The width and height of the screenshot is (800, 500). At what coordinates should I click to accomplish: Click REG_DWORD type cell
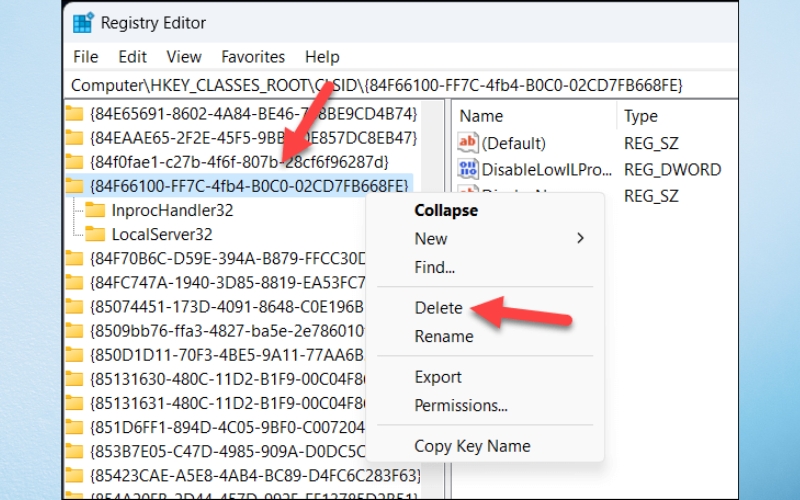(672, 169)
